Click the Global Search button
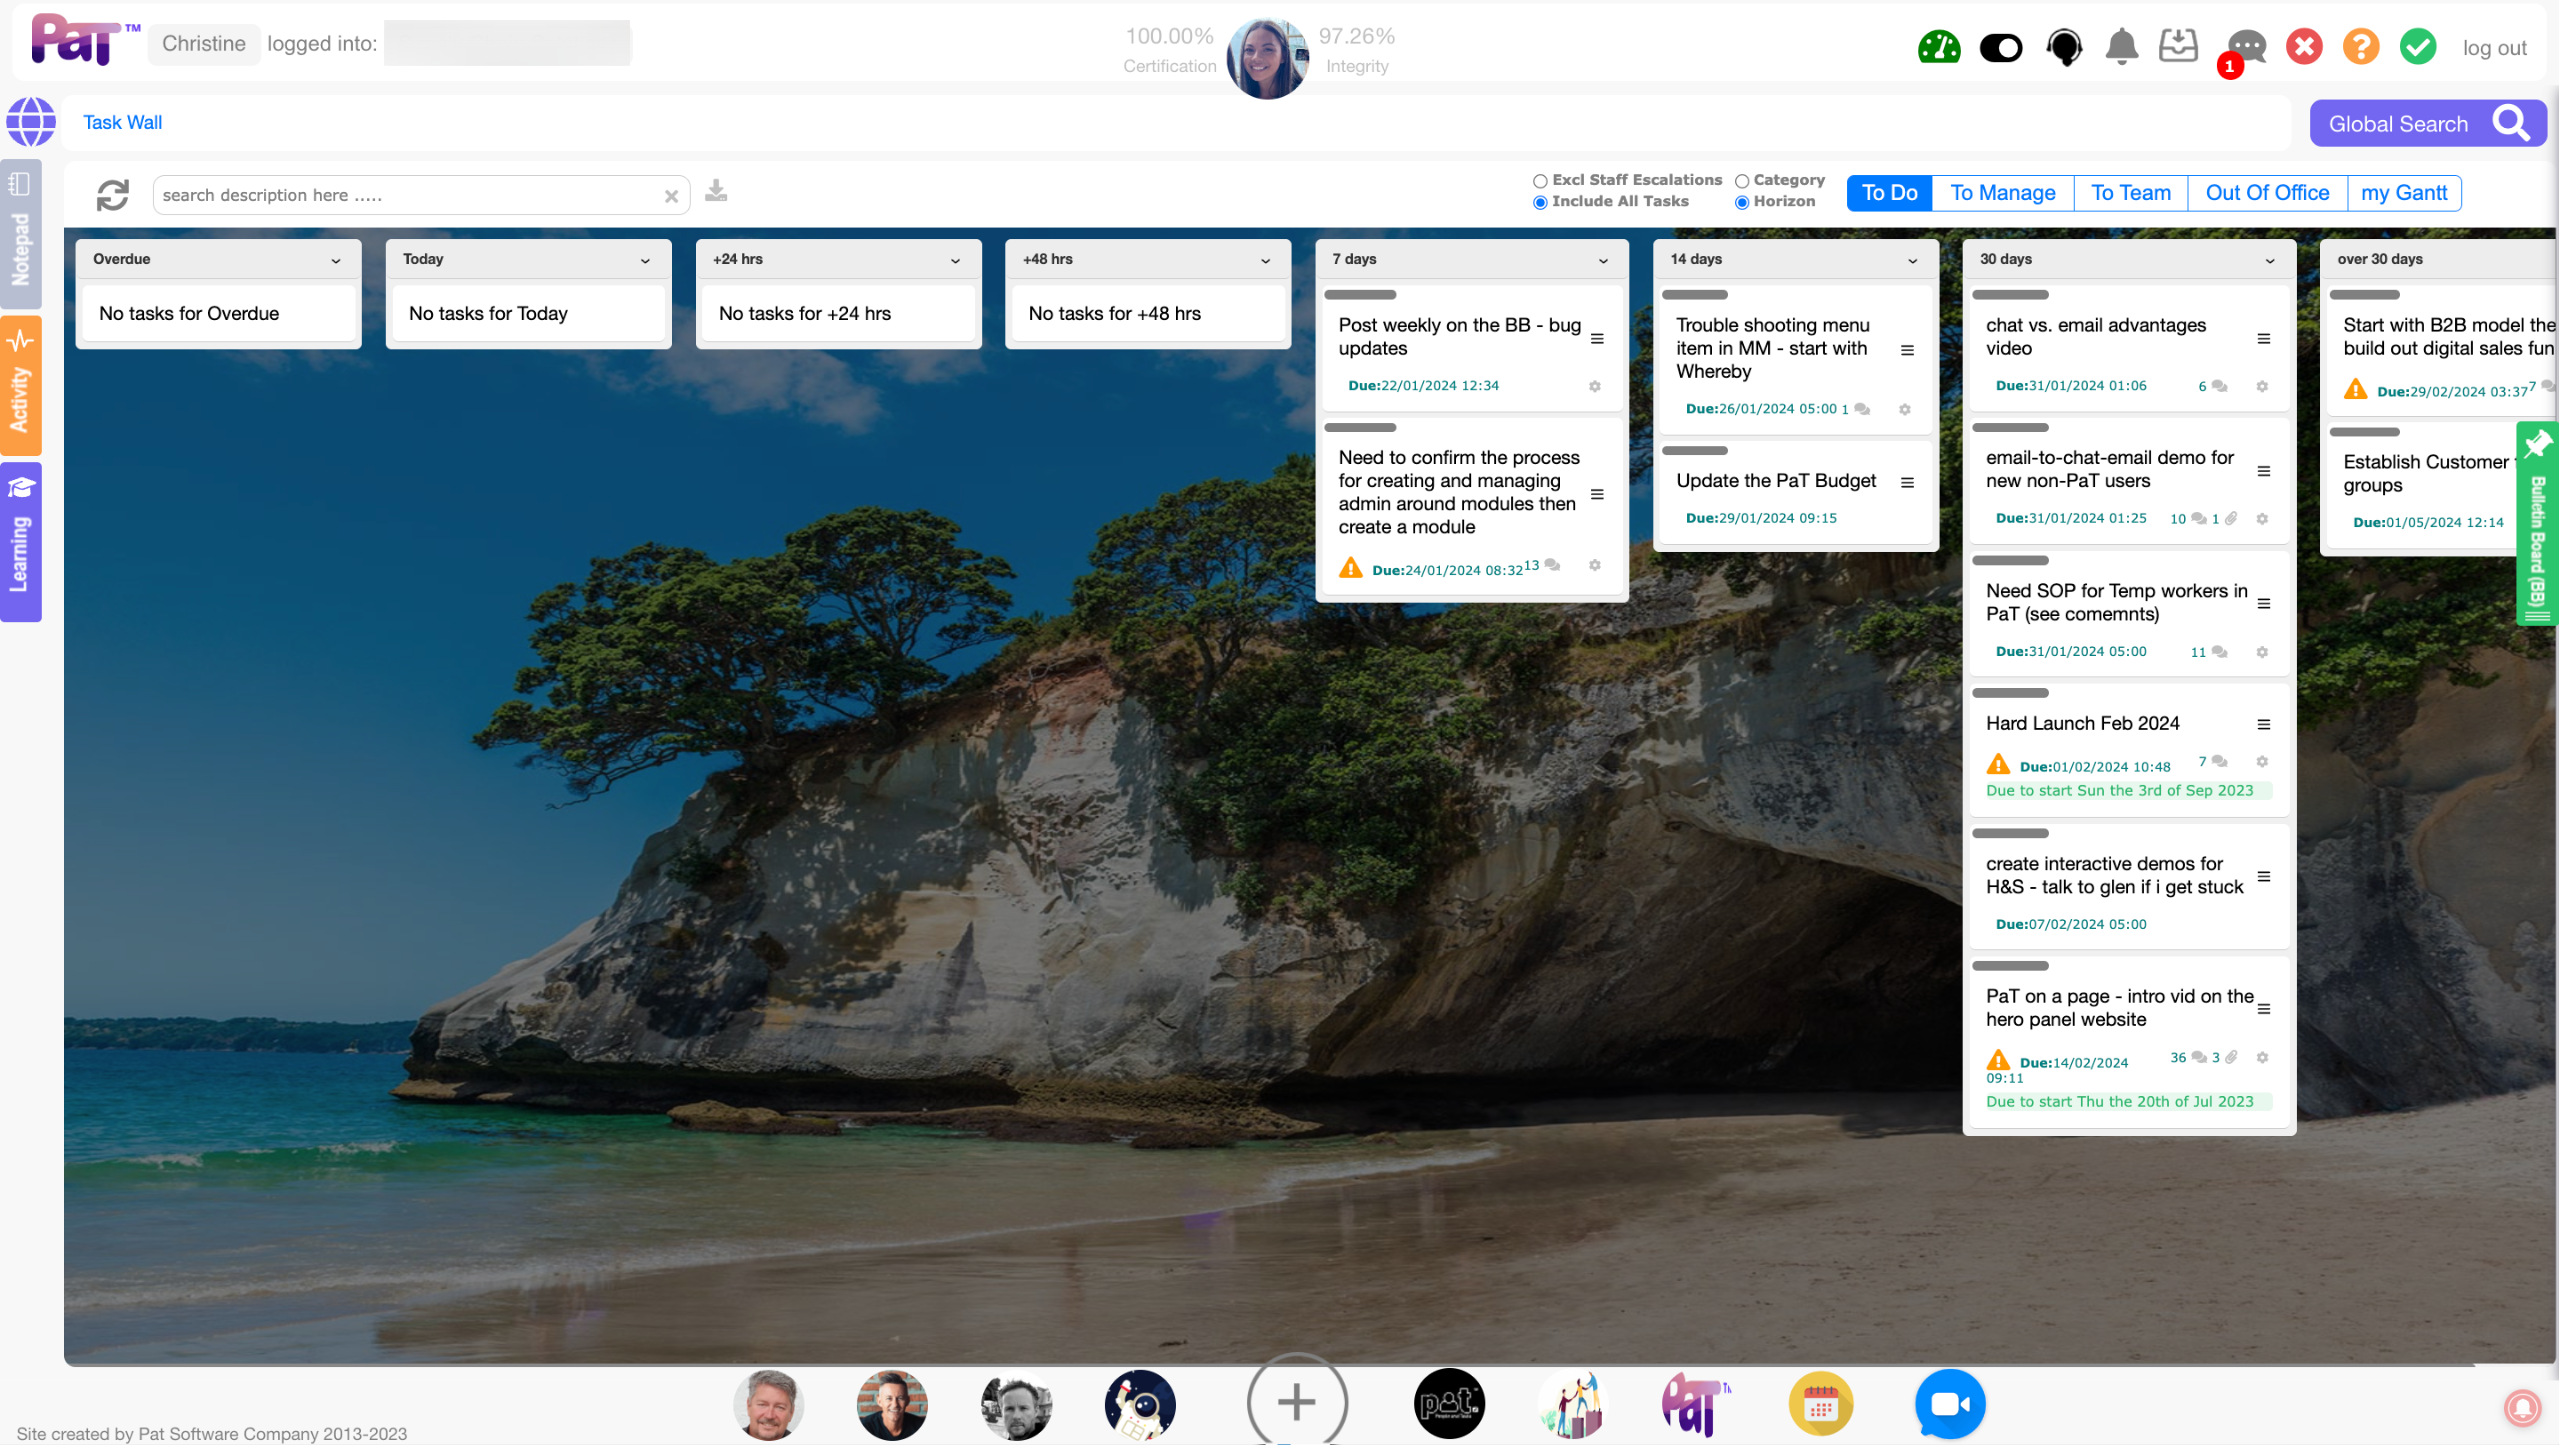2559x1445 pixels. coord(2427,124)
